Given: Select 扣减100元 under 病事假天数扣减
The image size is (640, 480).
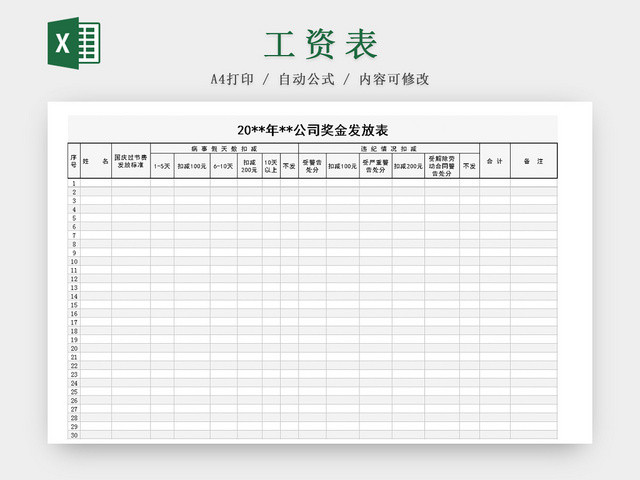Looking at the screenshot, I should pos(192,166).
